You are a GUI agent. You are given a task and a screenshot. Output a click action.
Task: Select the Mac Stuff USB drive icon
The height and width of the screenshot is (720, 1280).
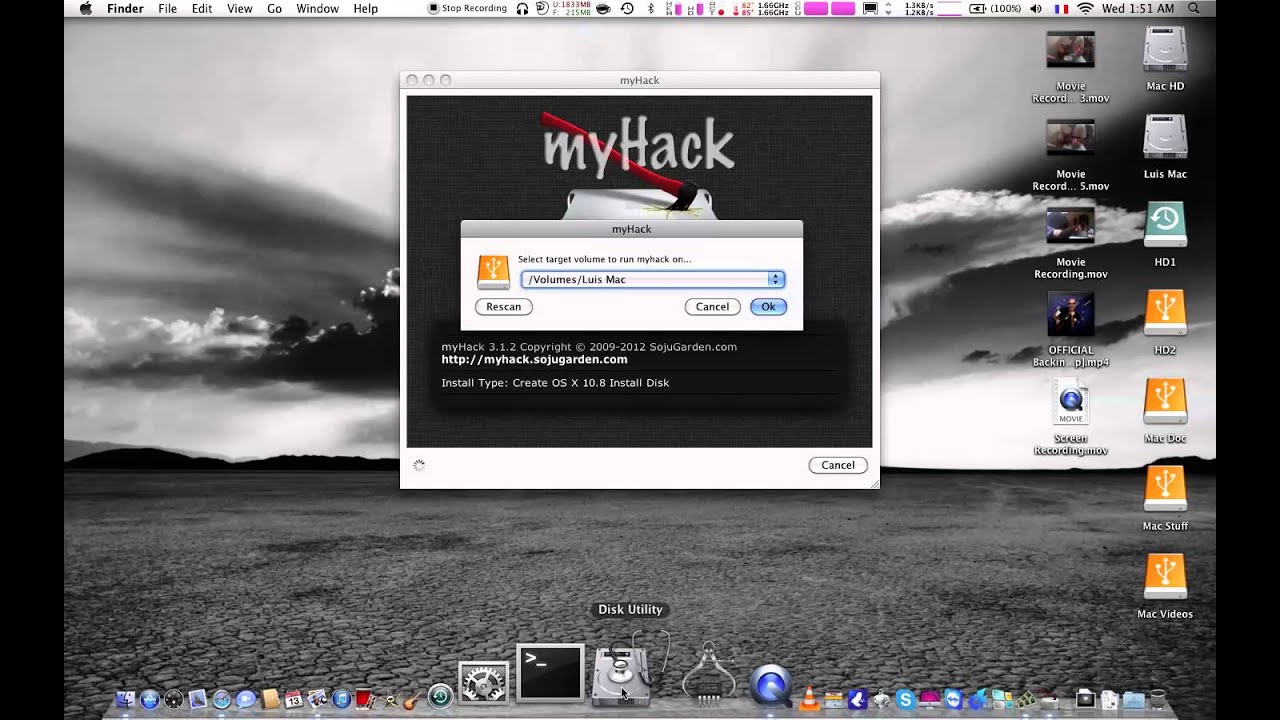[1165, 490]
